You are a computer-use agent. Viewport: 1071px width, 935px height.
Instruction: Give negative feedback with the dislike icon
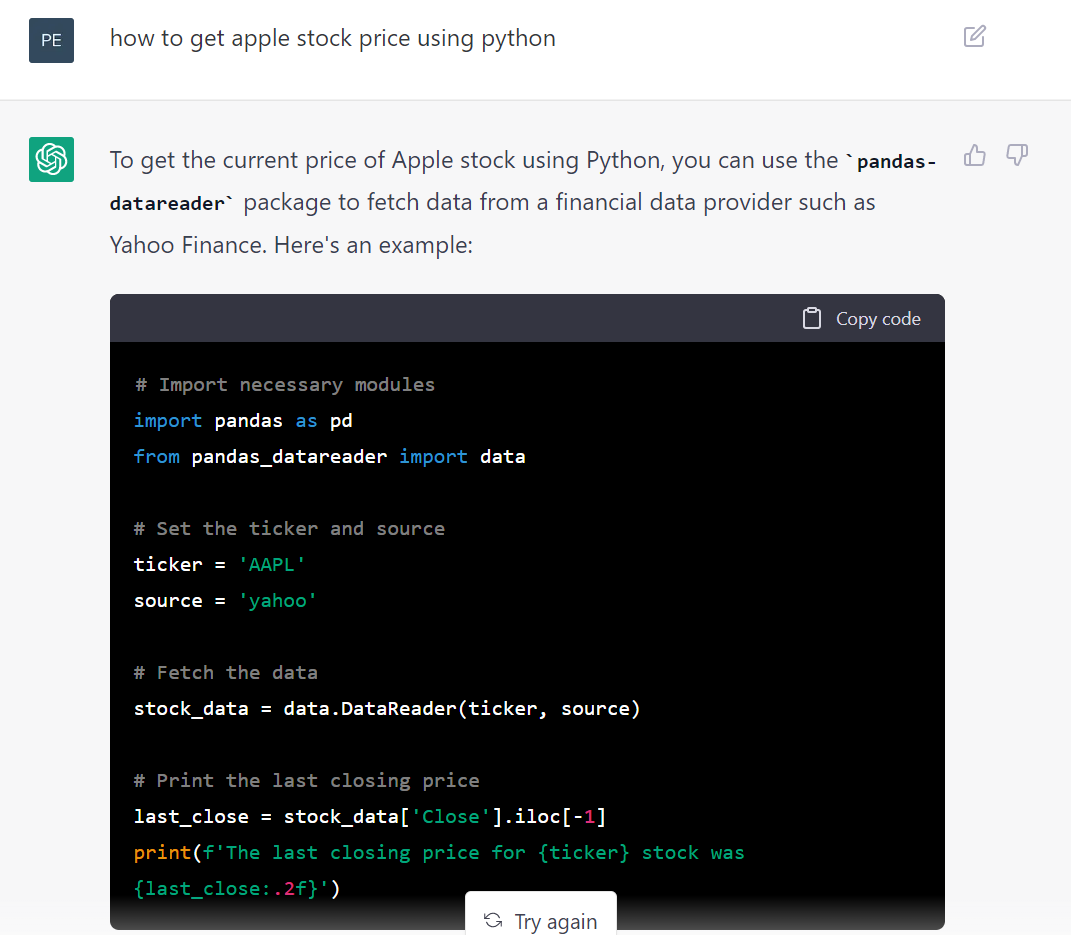click(1016, 156)
